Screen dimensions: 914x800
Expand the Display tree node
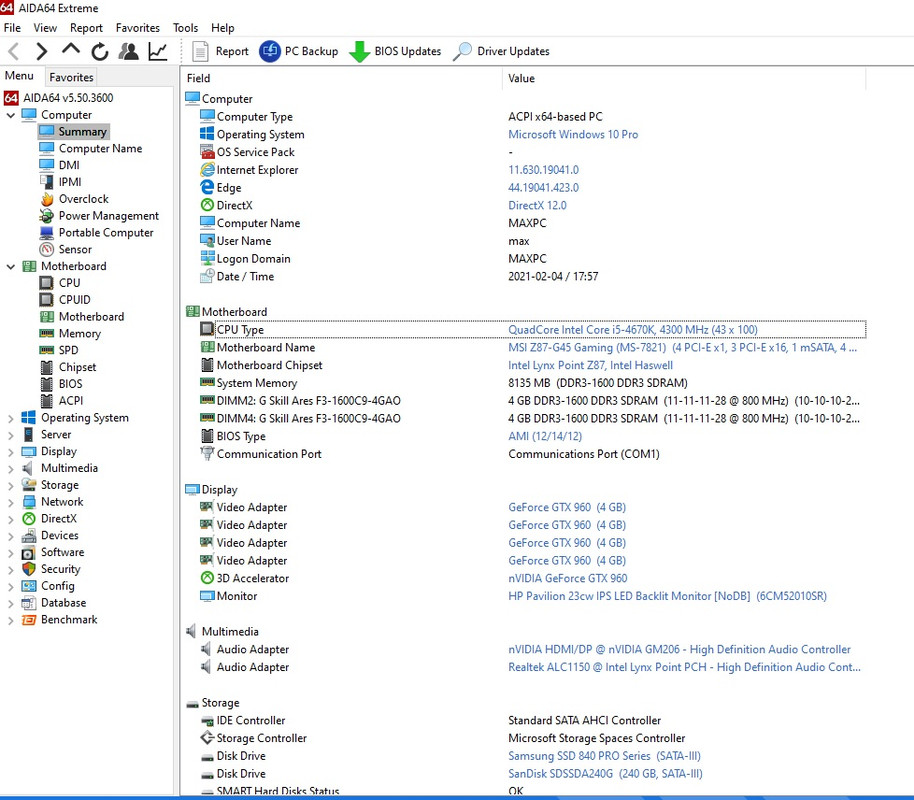(x=10, y=452)
